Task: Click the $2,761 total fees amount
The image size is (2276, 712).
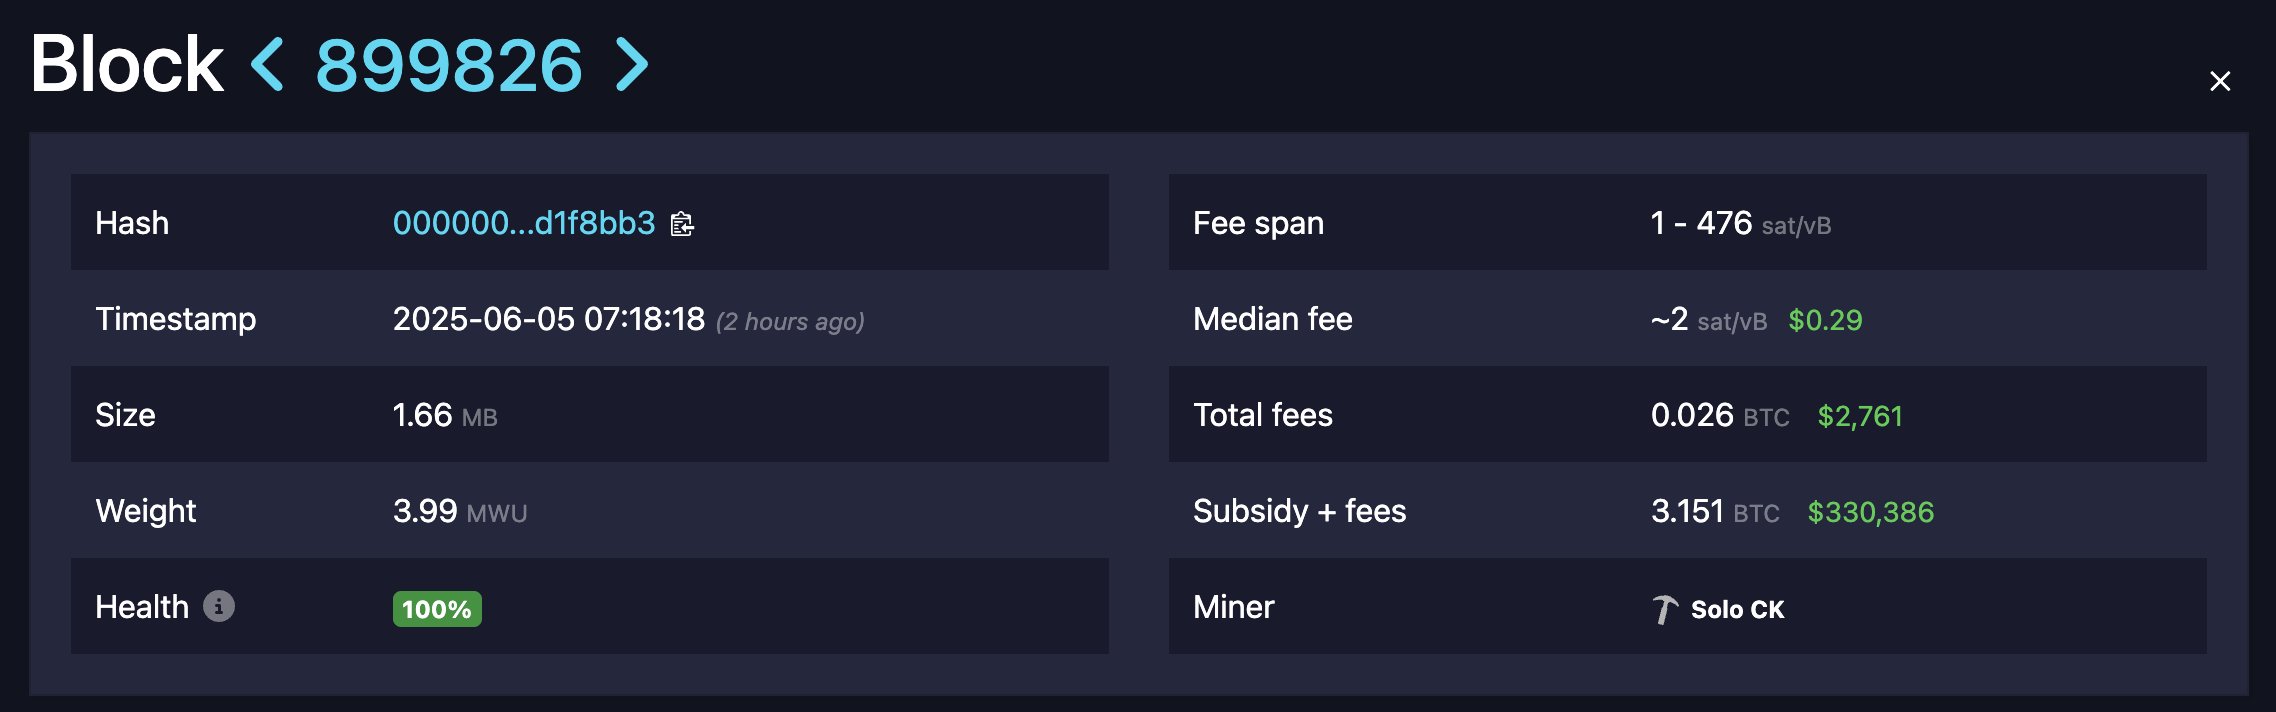Action: [1860, 416]
